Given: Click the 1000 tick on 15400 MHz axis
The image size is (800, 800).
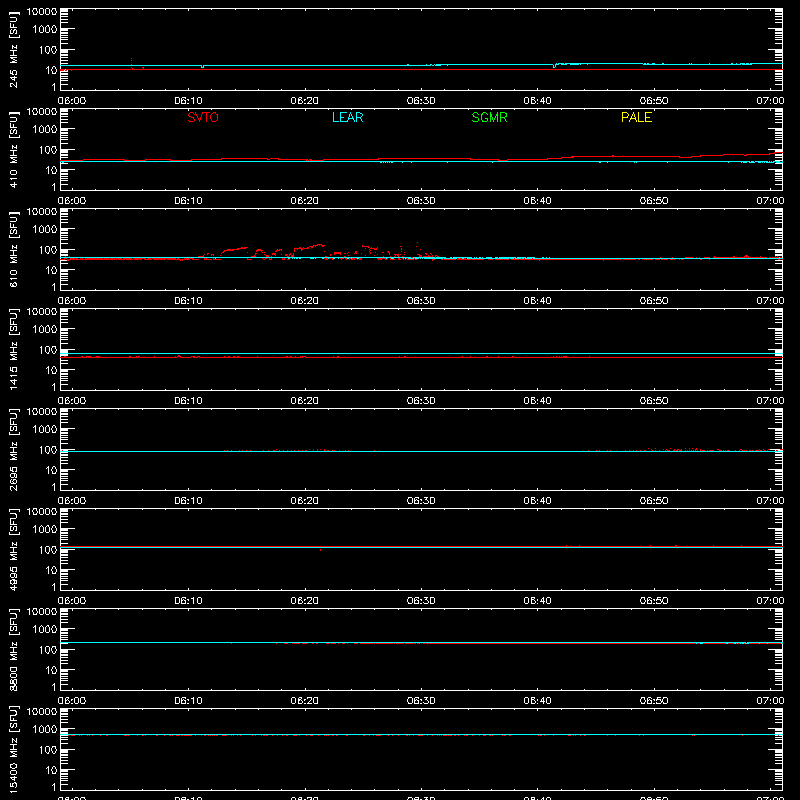Looking at the screenshot, I should click(45, 730).
